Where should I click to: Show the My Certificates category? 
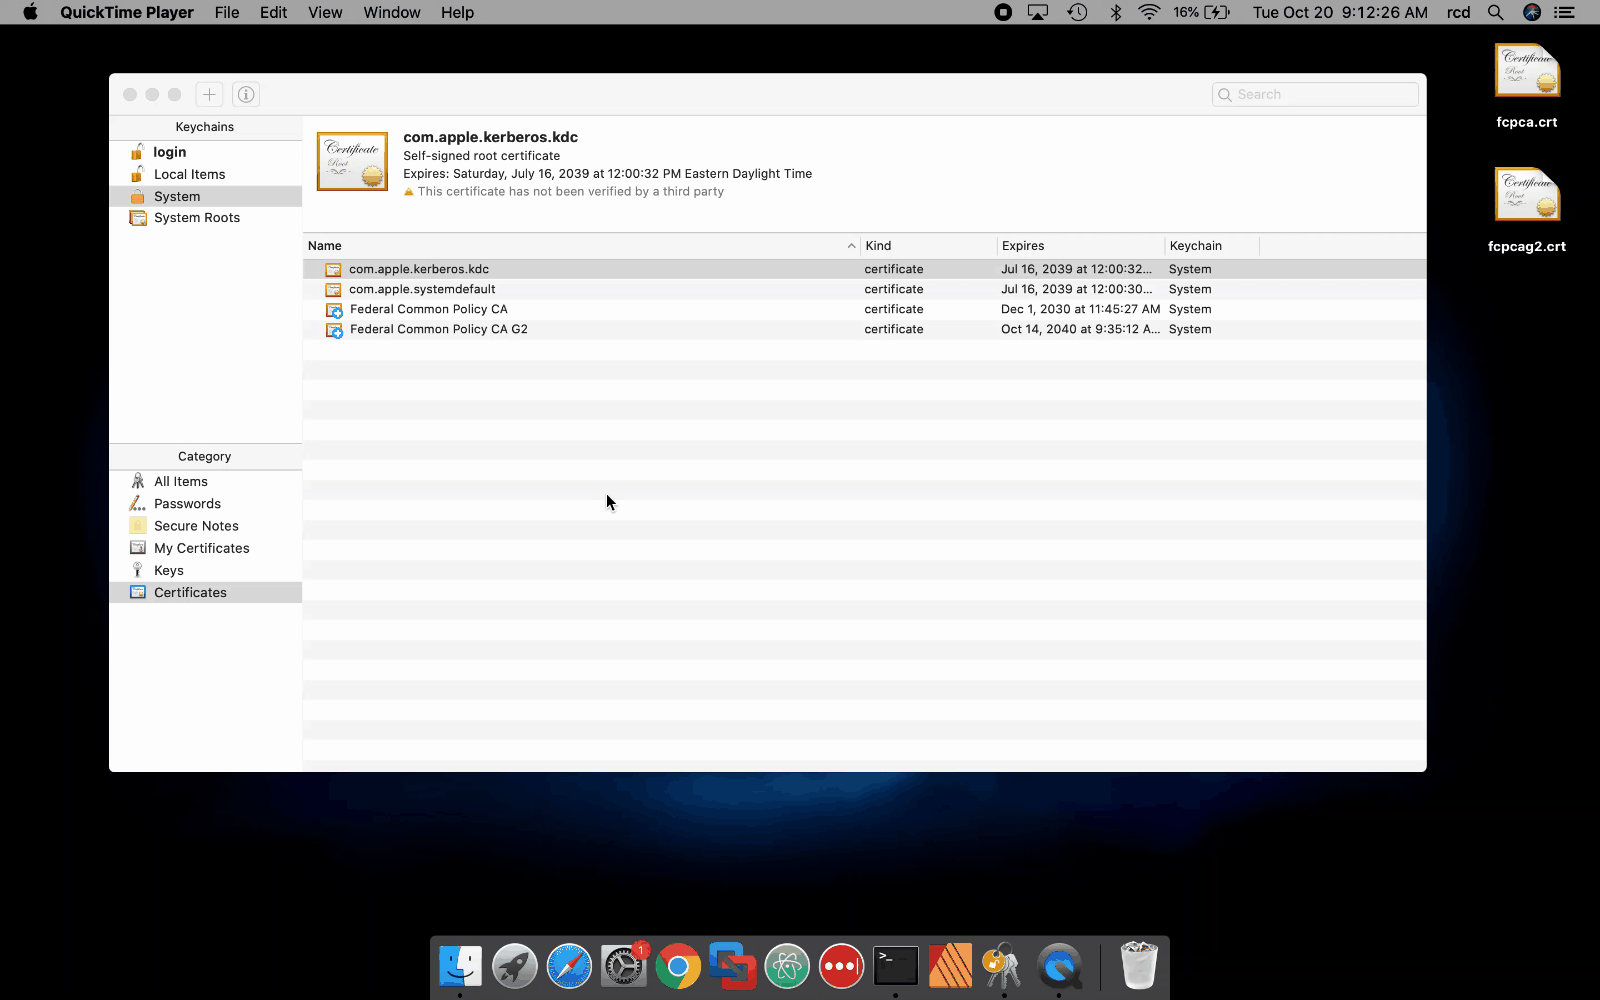[201, 548]
